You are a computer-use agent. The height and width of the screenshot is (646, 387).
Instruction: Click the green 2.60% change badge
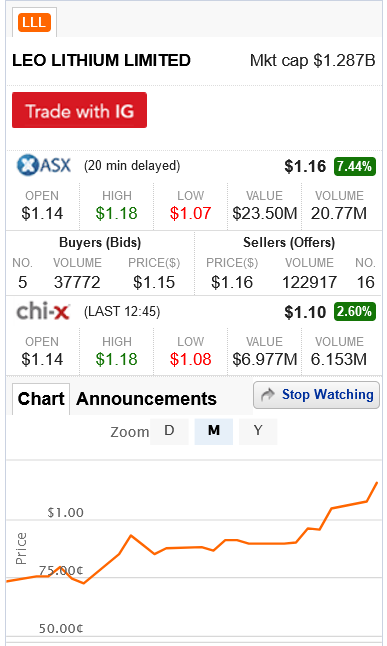click(x=354, y=311)
